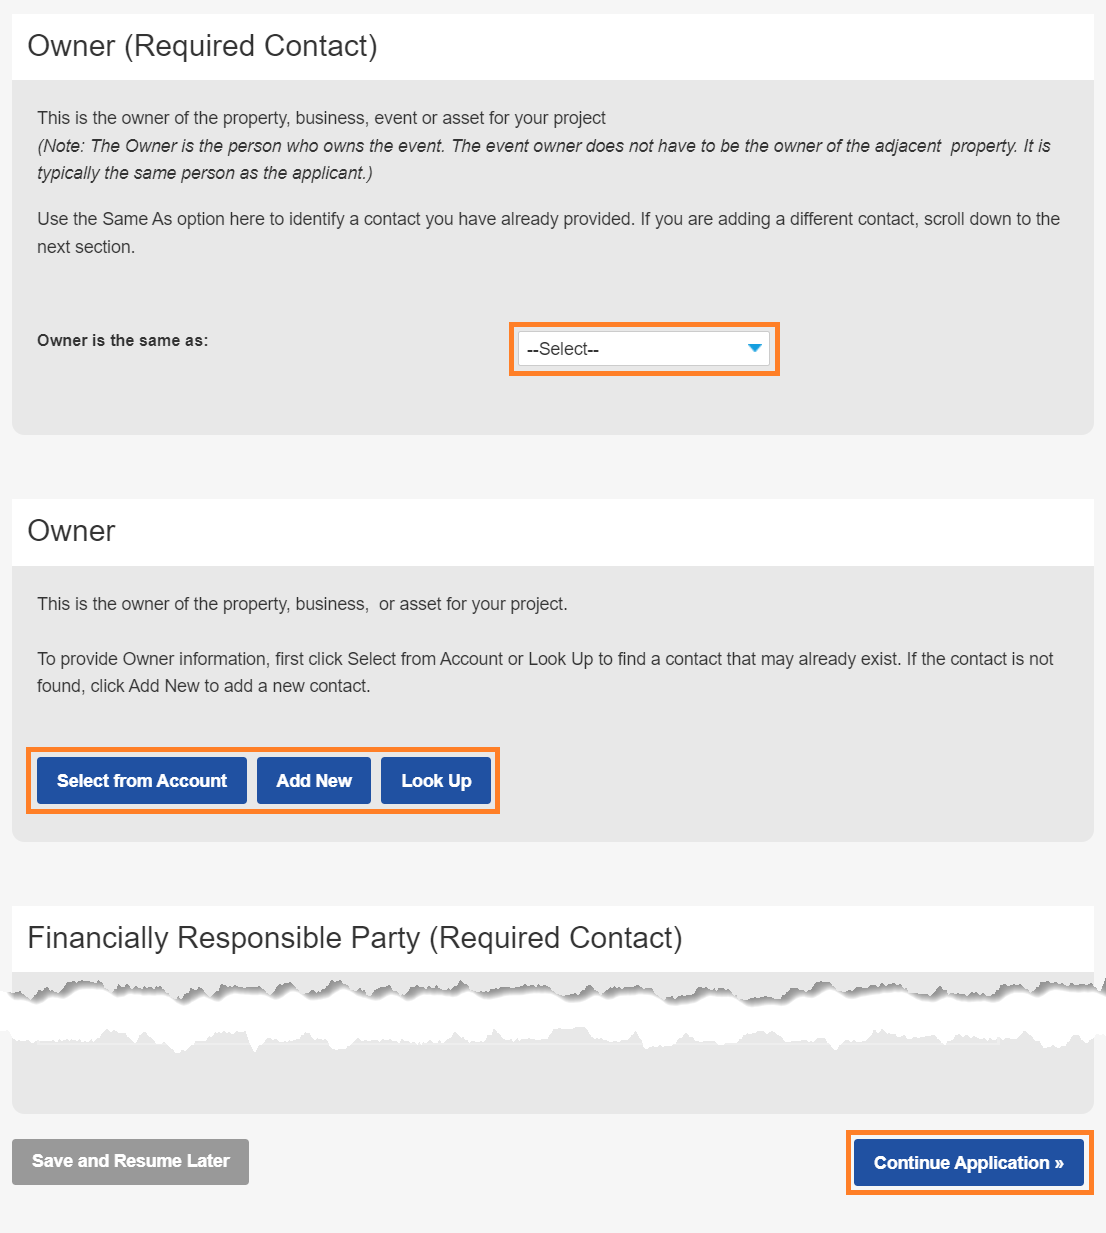The height and width of the screenshot is (1233, 1106).
Task: Click the sentence mentioning 'event or asset'
Action: point(321,118)
